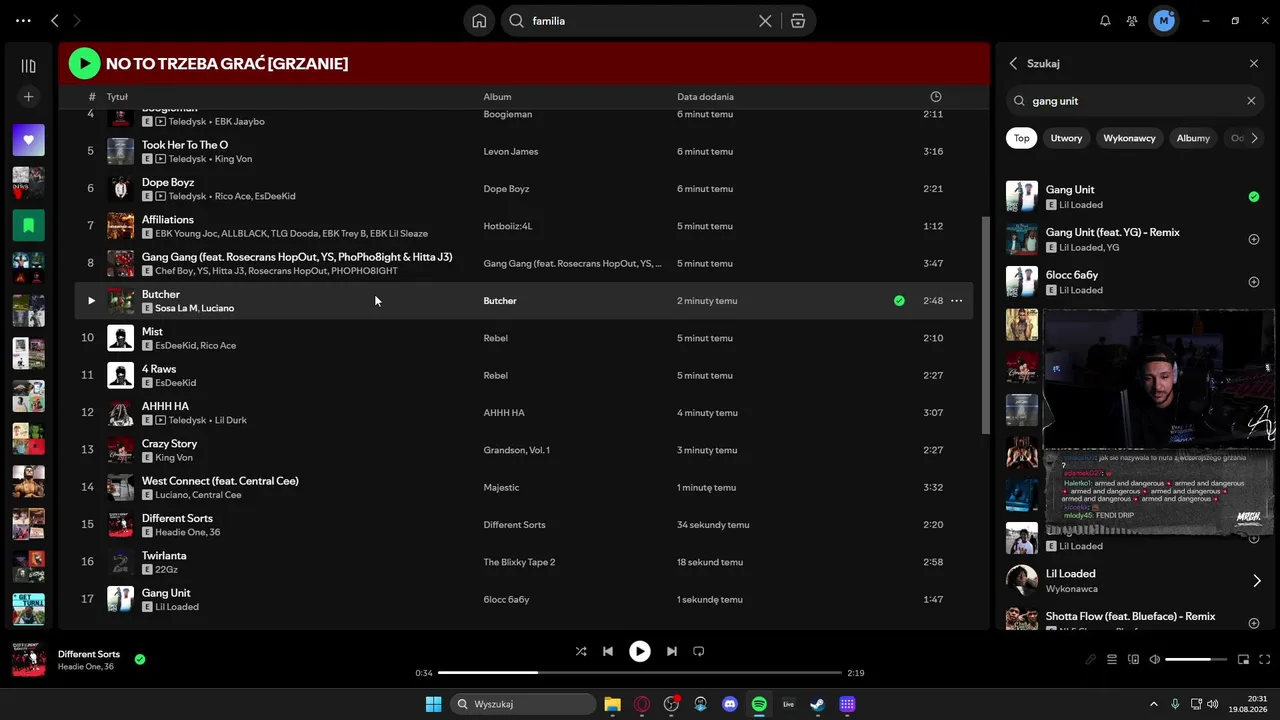Image resolution: width=1280 pixels, height=720 pixels.
Task: Collapse Your Library sidebar
Action: 28,66
